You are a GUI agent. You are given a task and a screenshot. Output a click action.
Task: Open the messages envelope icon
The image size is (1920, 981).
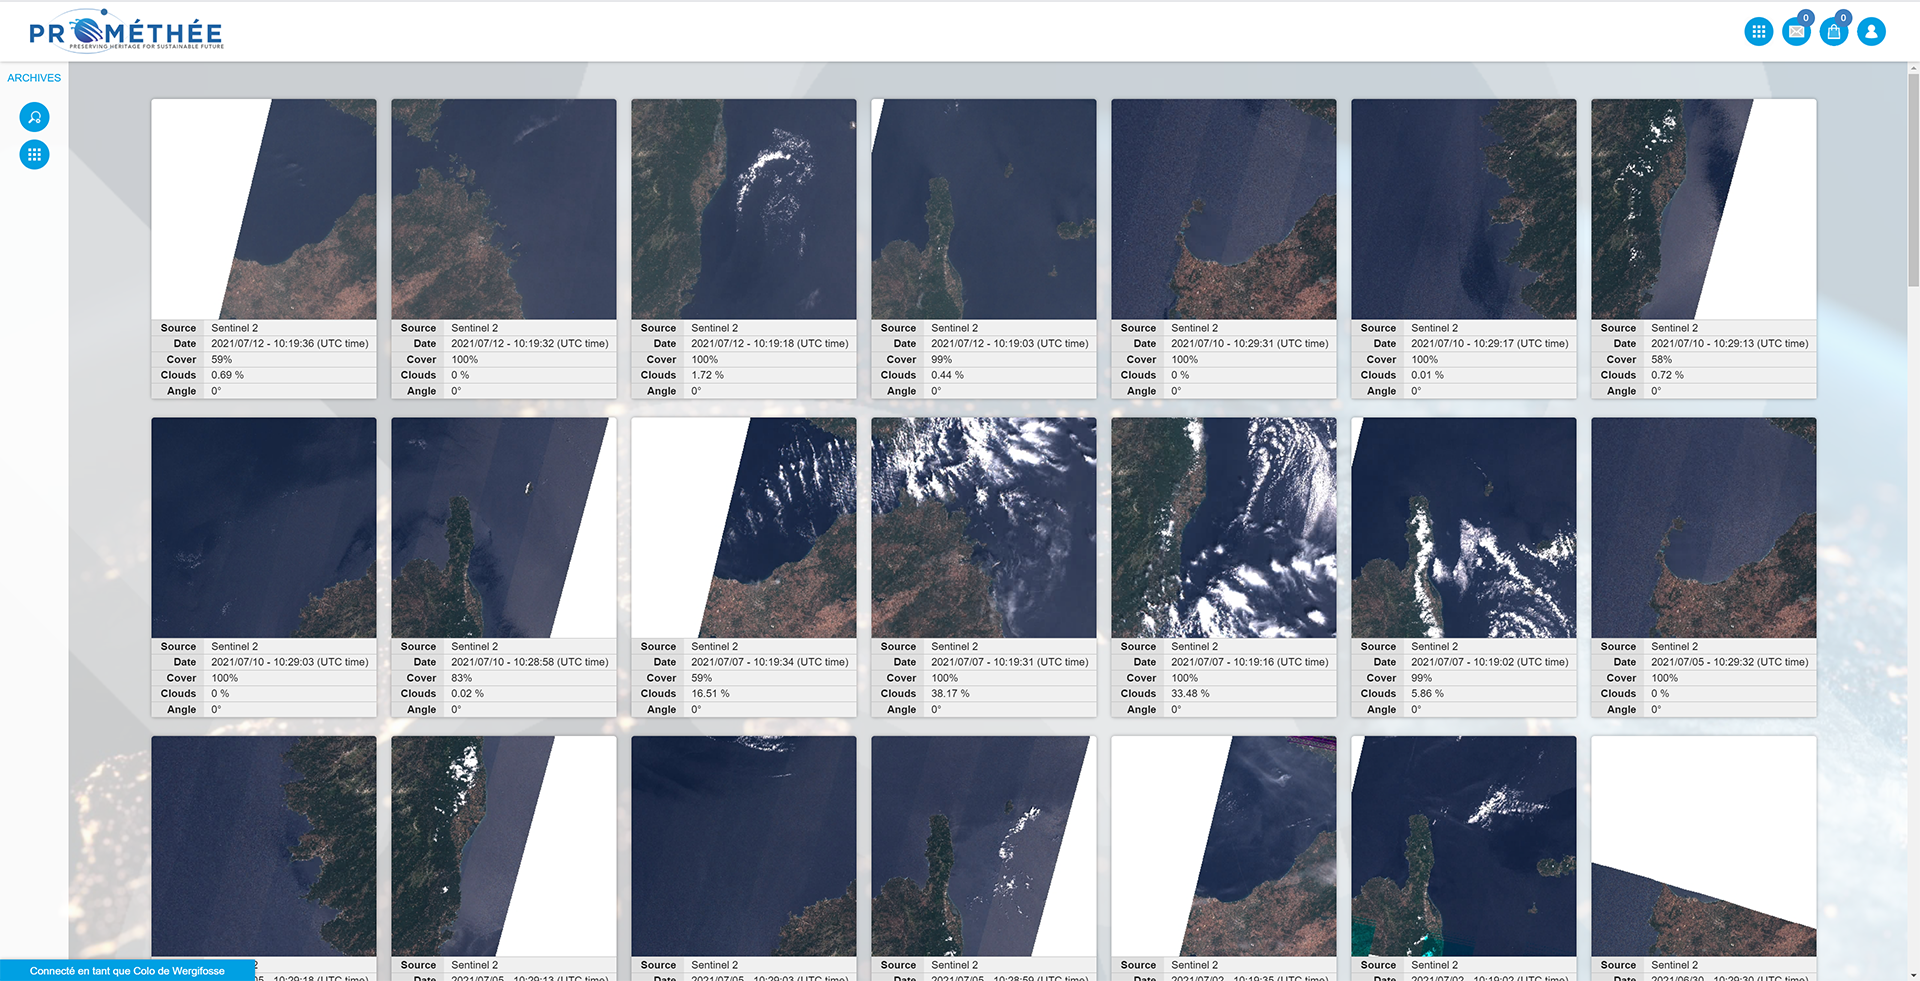point(1796,32)
